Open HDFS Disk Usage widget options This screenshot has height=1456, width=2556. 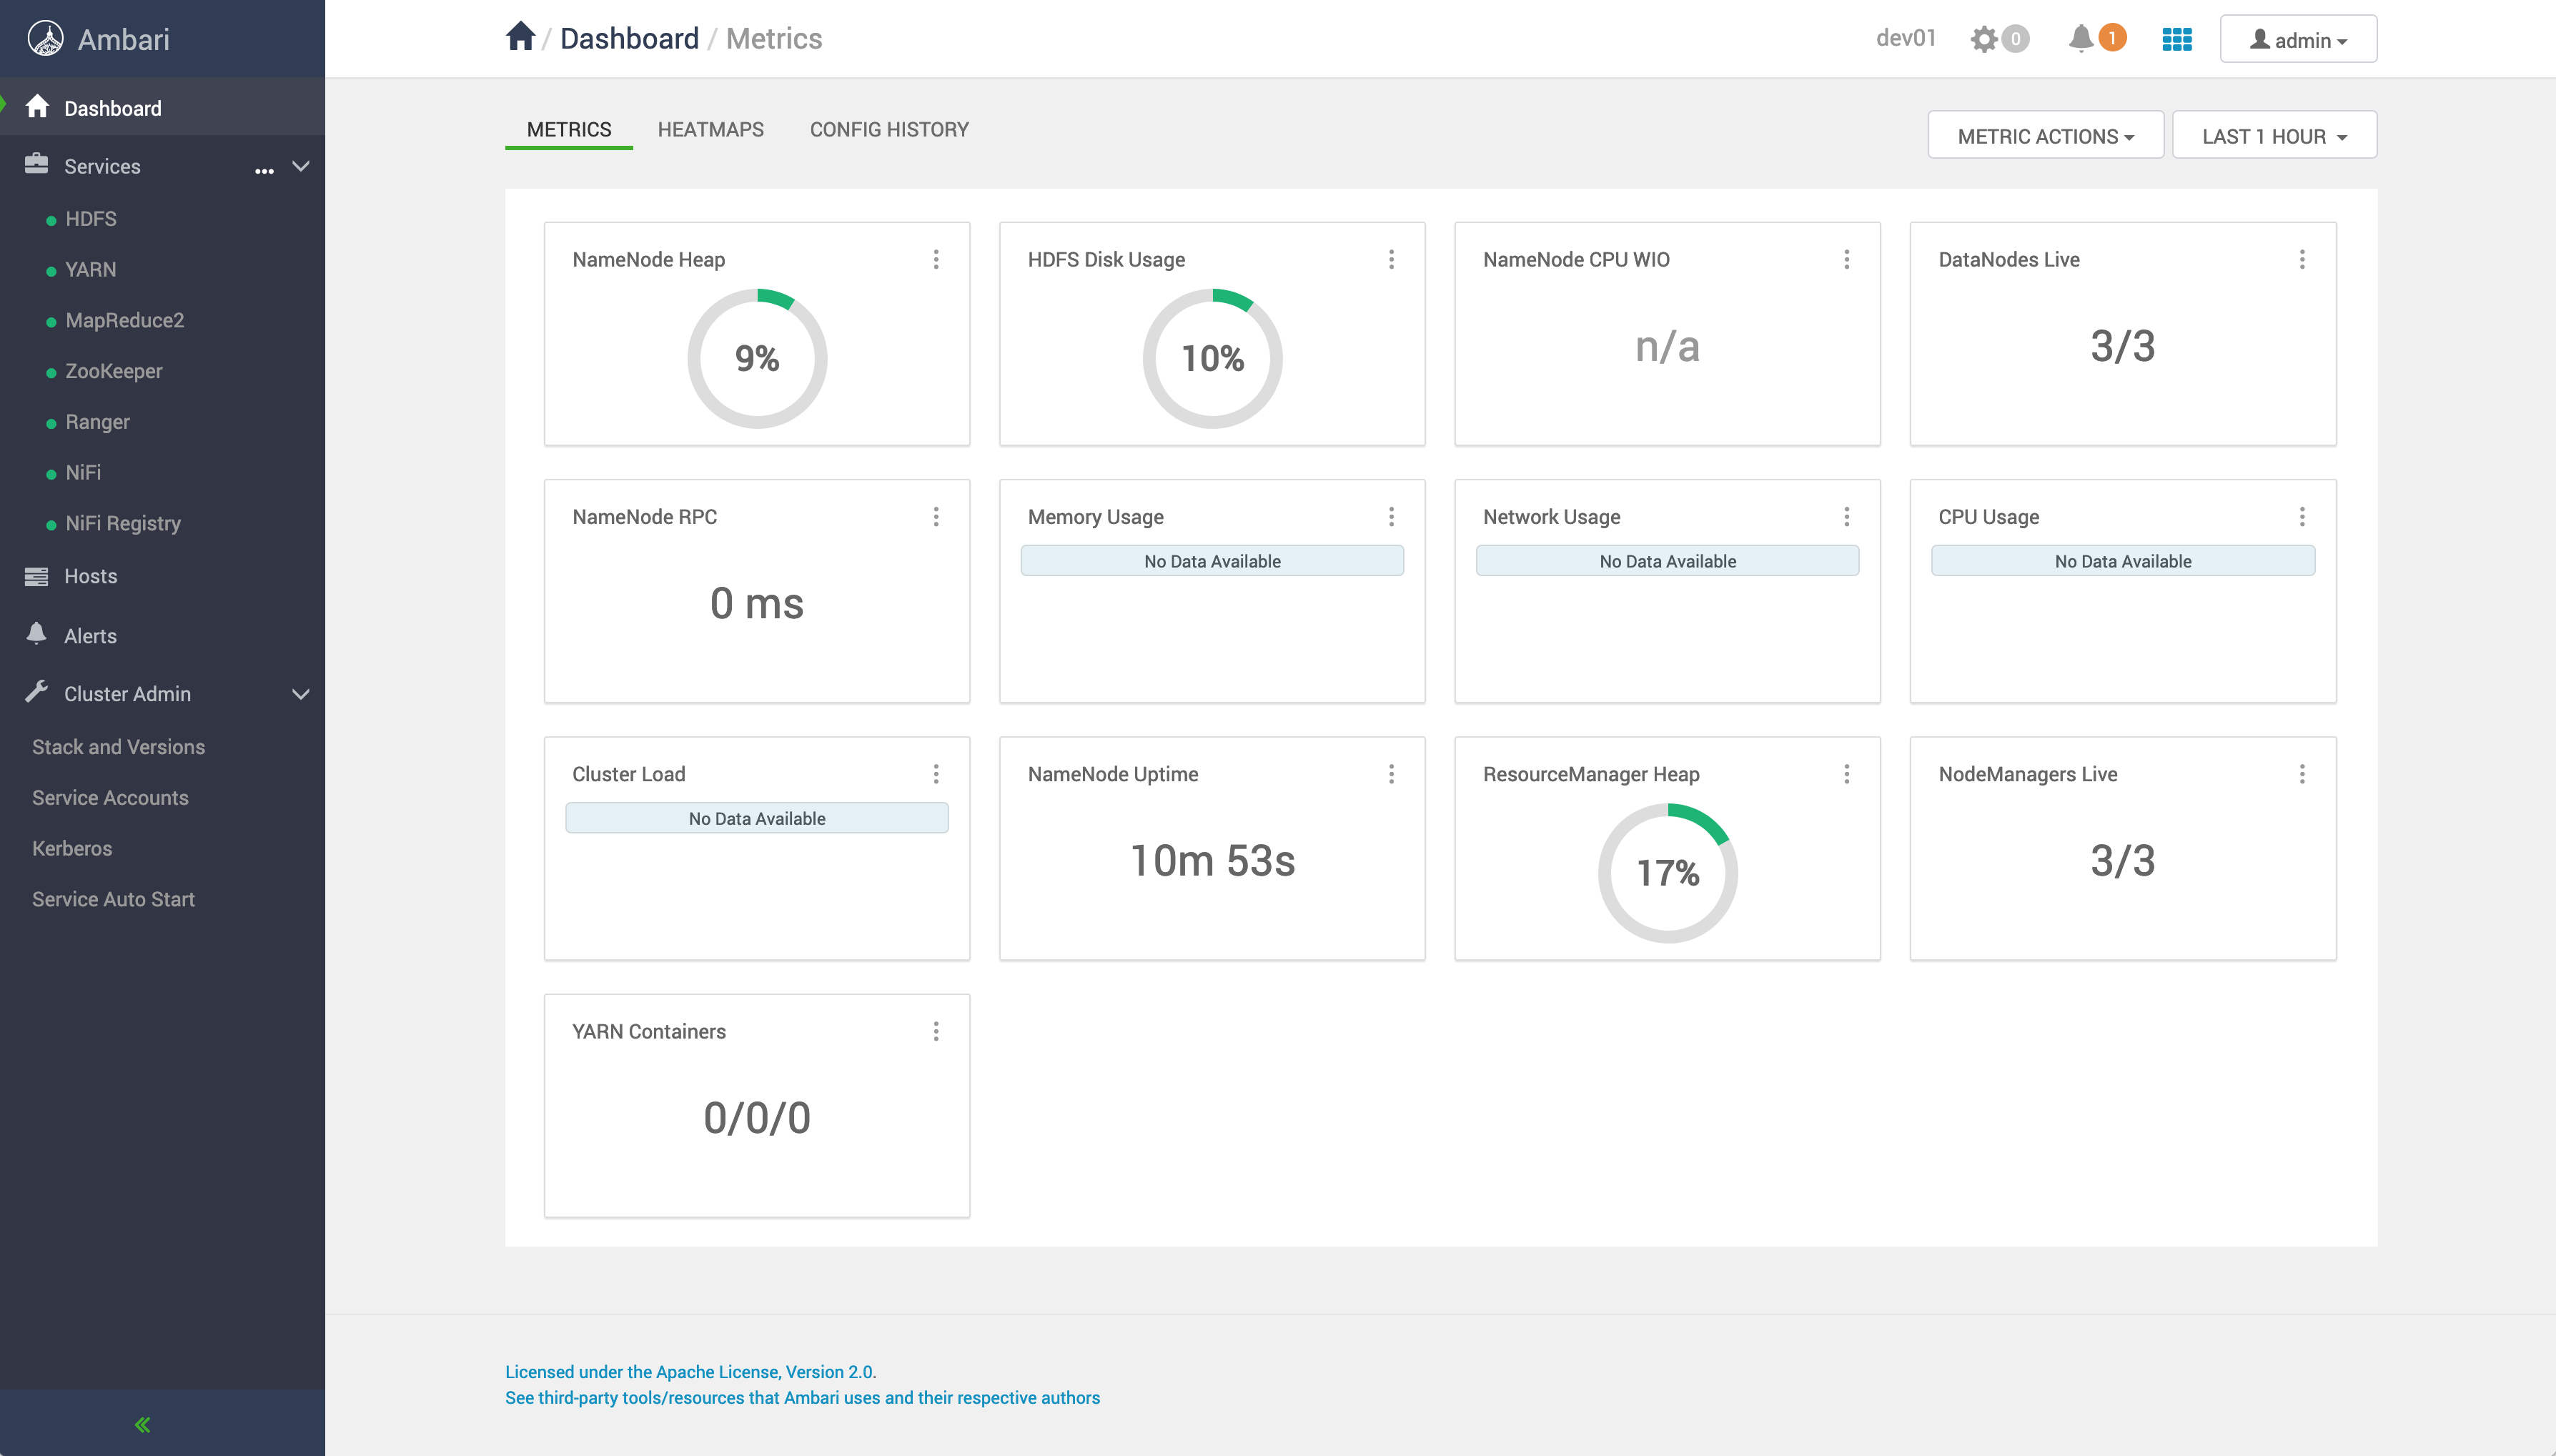click(1391, 259)
